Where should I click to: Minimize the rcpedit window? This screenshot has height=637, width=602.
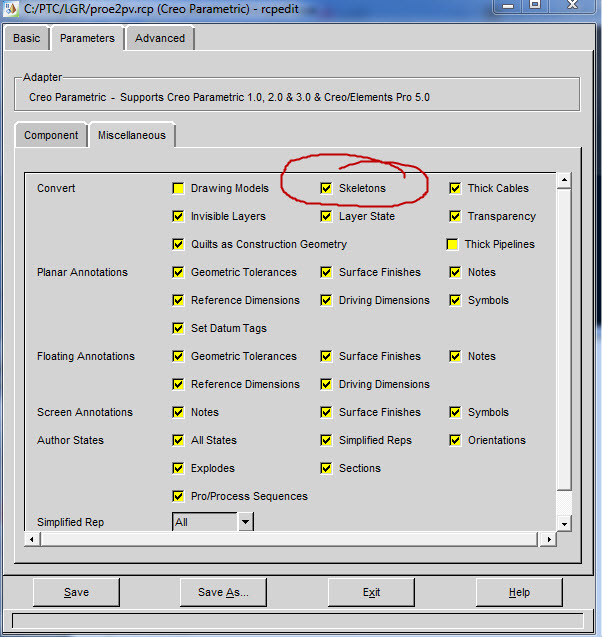click(x=508, y=5)
